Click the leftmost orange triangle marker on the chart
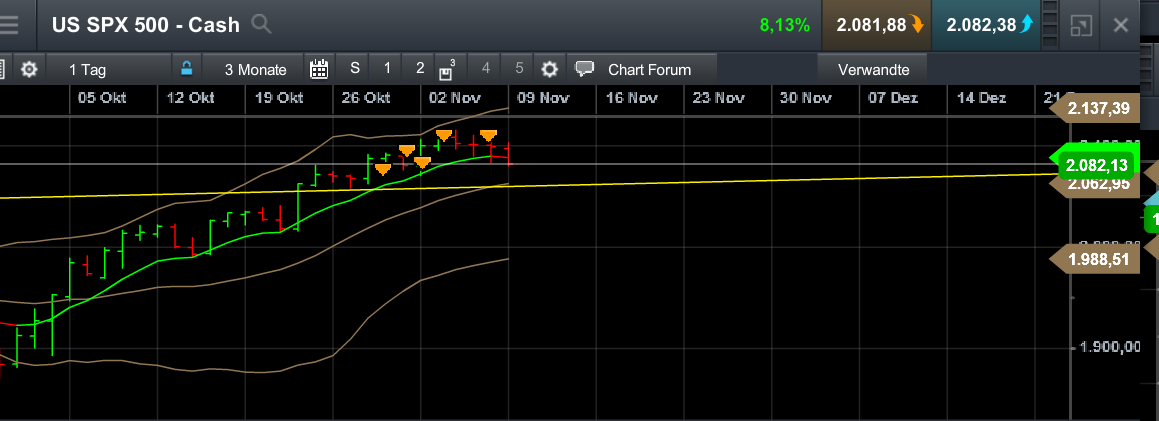The width and height of the screenshot is (1159, 421). pos(382,169)
